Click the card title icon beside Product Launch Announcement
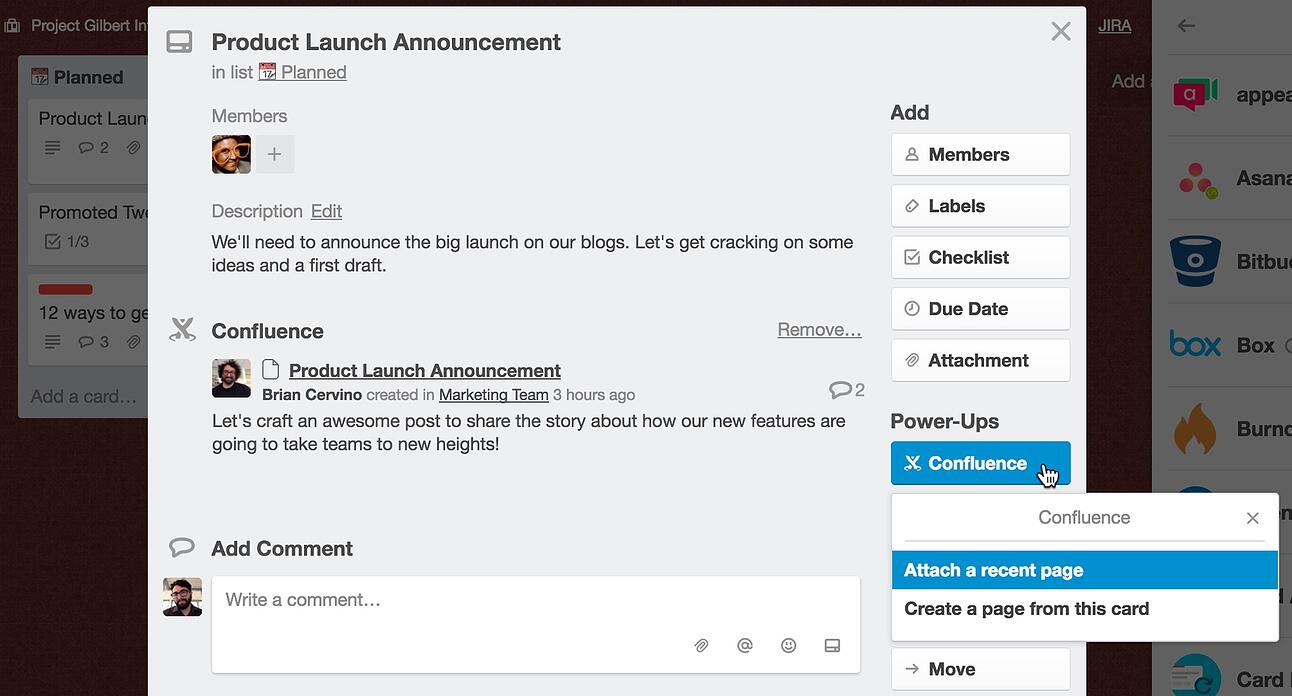Screen dimensions: 1292x696 click(179, 42)
